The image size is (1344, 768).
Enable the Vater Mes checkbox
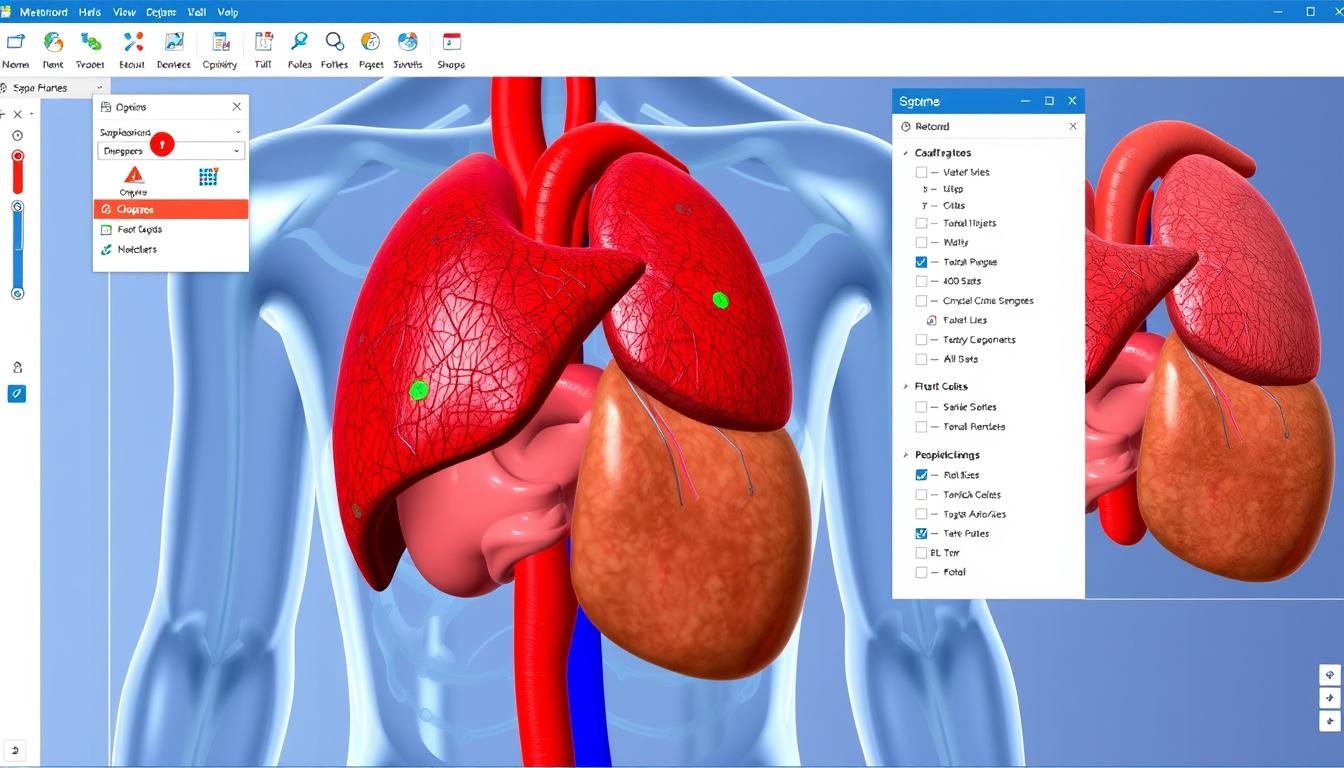[x=920, y=171]
